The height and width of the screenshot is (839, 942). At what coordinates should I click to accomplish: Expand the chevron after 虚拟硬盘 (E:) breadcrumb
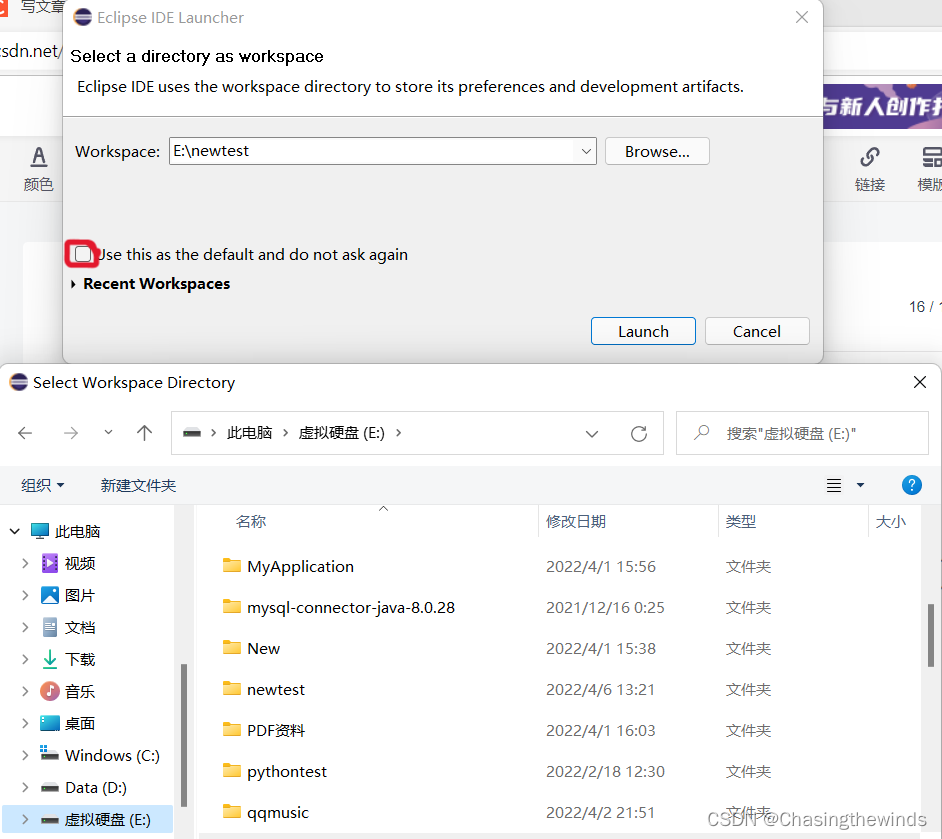coord(398,433)
